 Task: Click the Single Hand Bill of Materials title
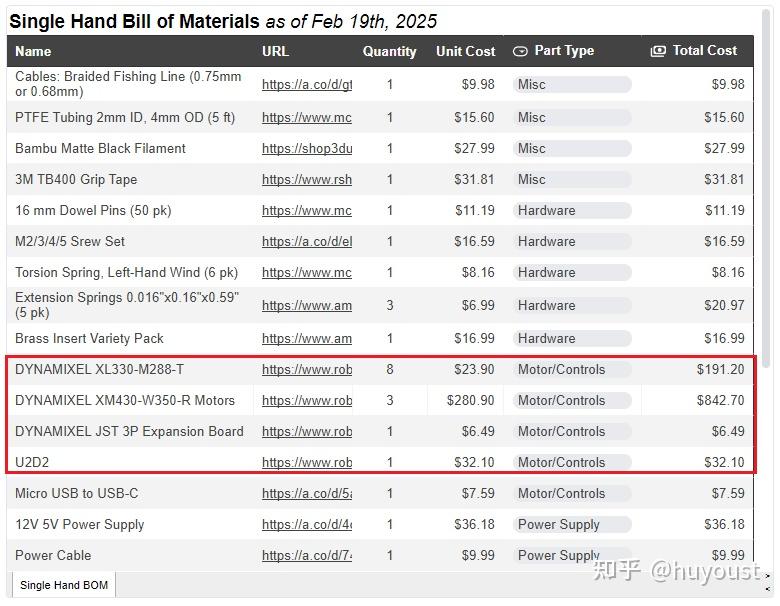tap(135, 21)
